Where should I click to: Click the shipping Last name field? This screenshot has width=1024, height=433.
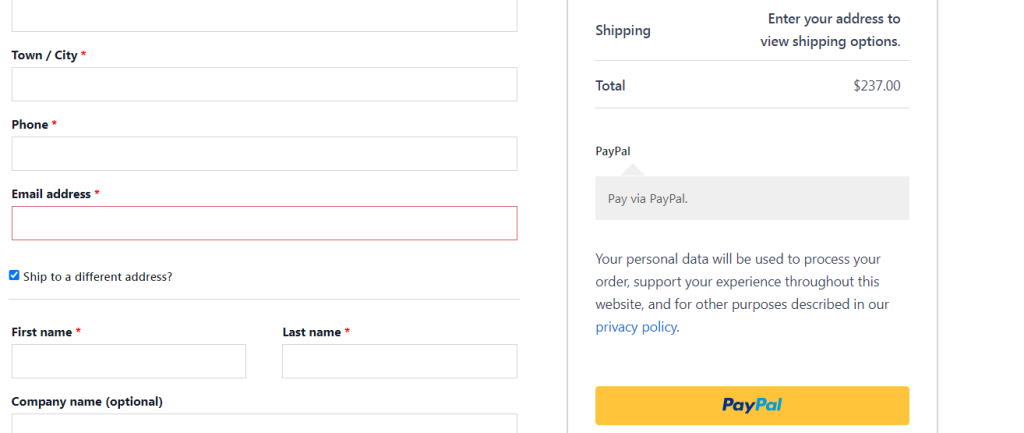coord(400,361)
